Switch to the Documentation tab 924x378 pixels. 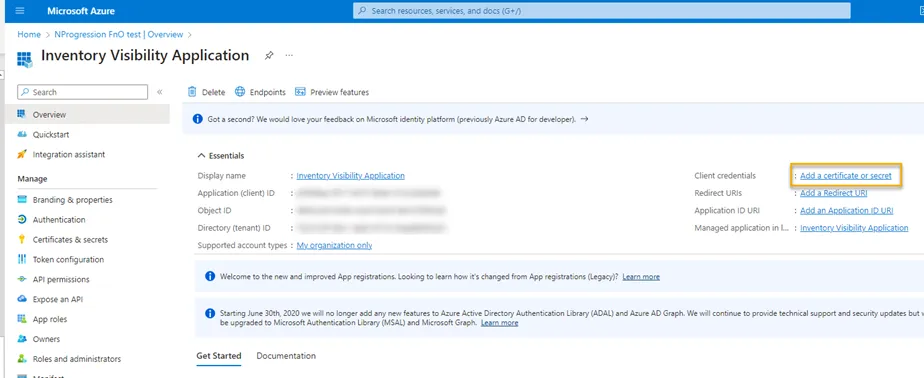pyautogui.click(x=286, y=356)
